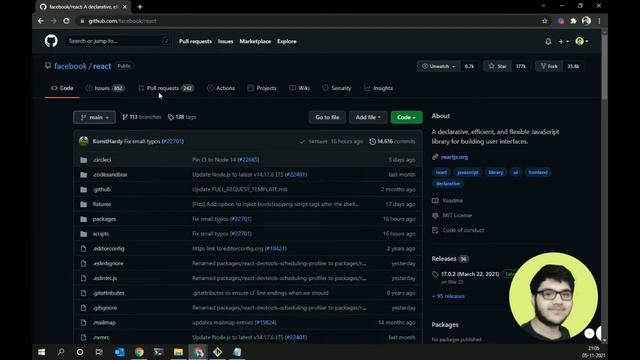The width and height of the screenshot is (640, 360).
Task: Open the scripts folder
Action: [x=100, y=234]
